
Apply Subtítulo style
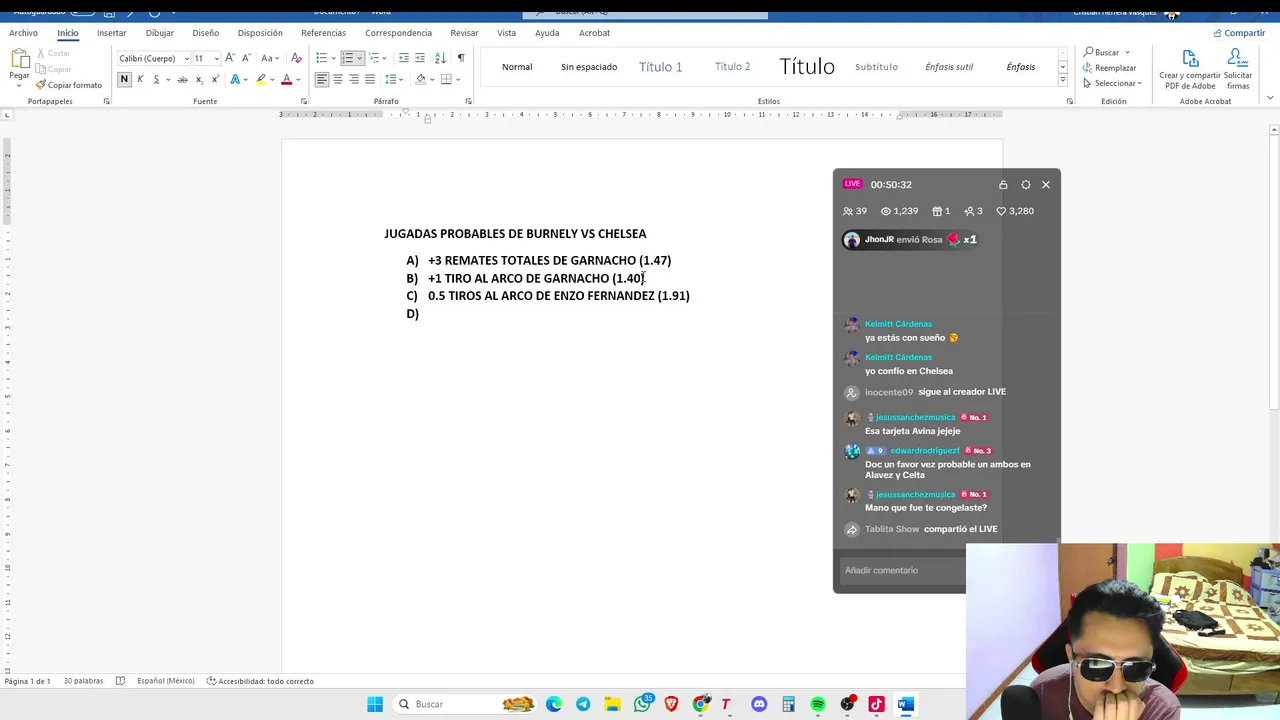point(876,67)
